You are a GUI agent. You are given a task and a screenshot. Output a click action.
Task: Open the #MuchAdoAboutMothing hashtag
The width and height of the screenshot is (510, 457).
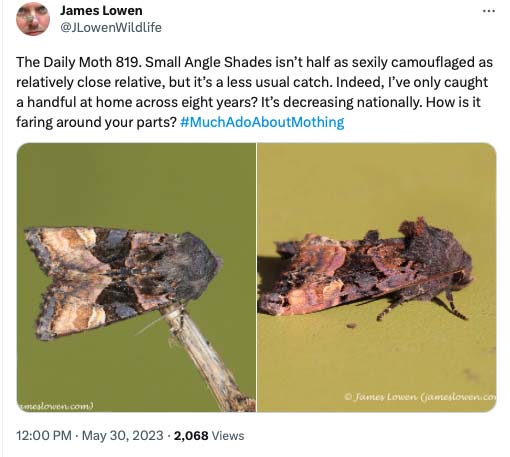click(262, 122)
